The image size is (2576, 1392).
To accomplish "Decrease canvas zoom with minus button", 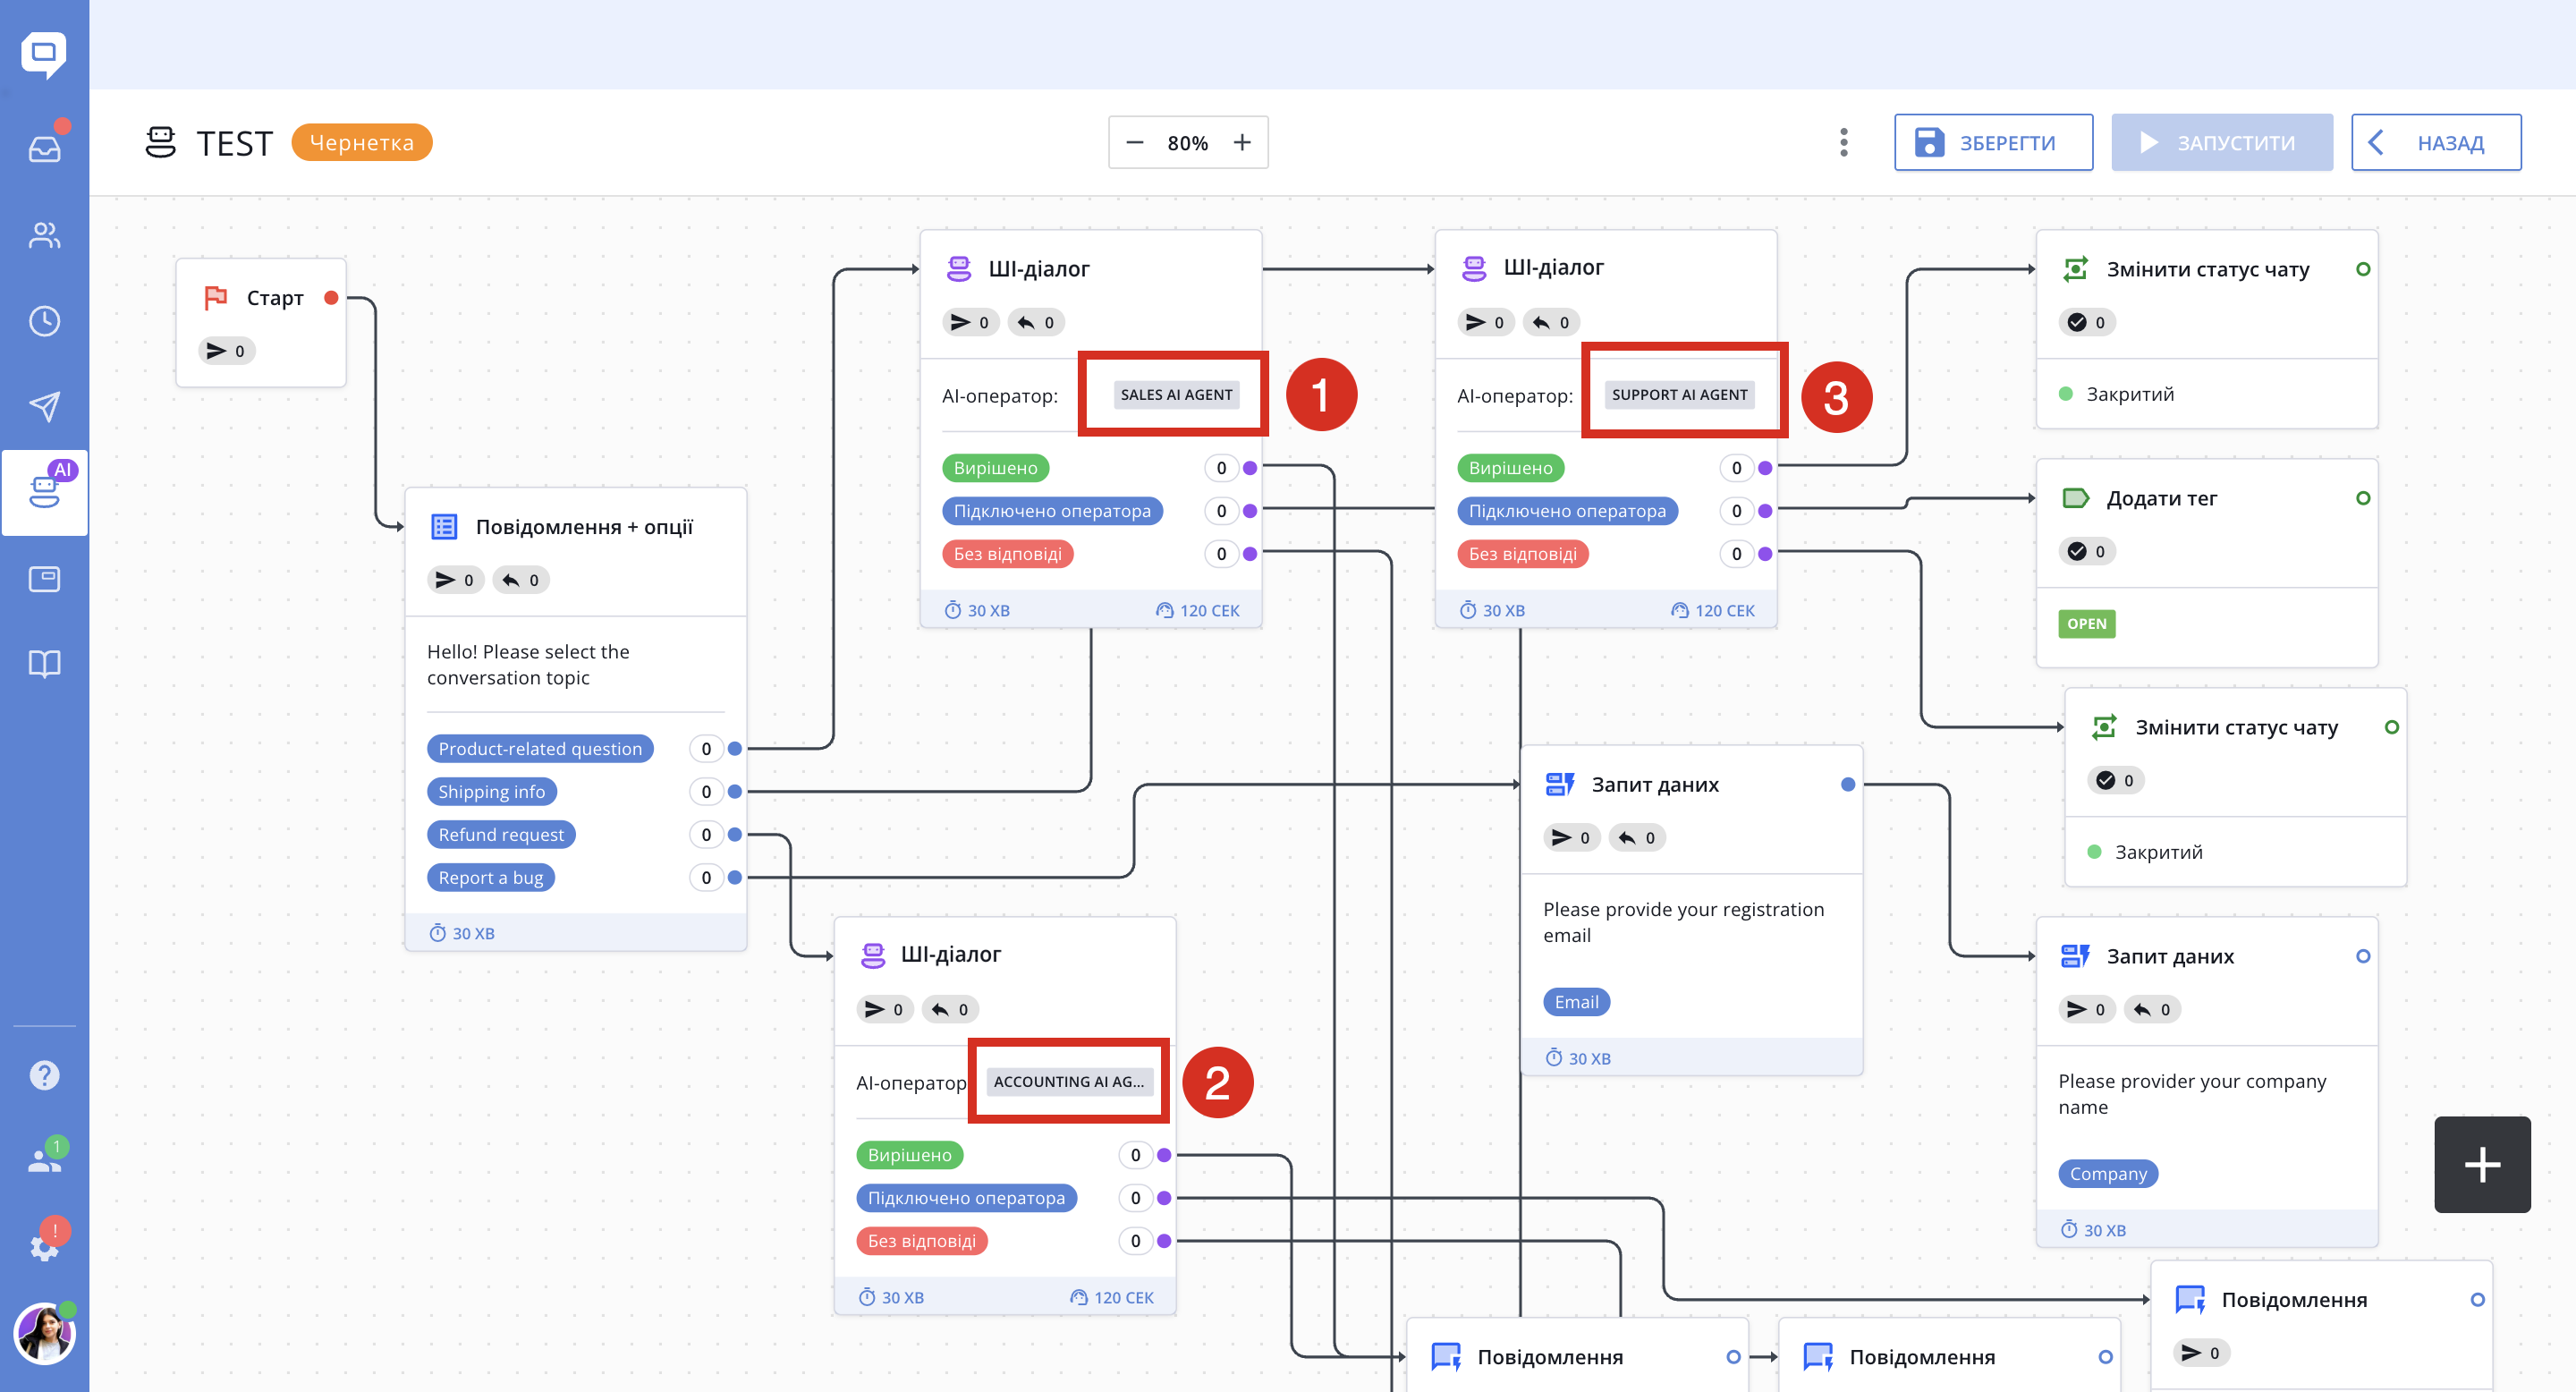I will click(1135, 143).
